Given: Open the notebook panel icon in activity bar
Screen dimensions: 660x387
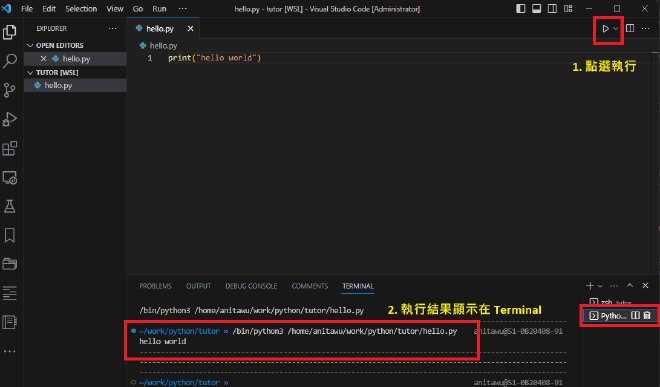Looking at the screenshot, I should [x=10, y=322].
